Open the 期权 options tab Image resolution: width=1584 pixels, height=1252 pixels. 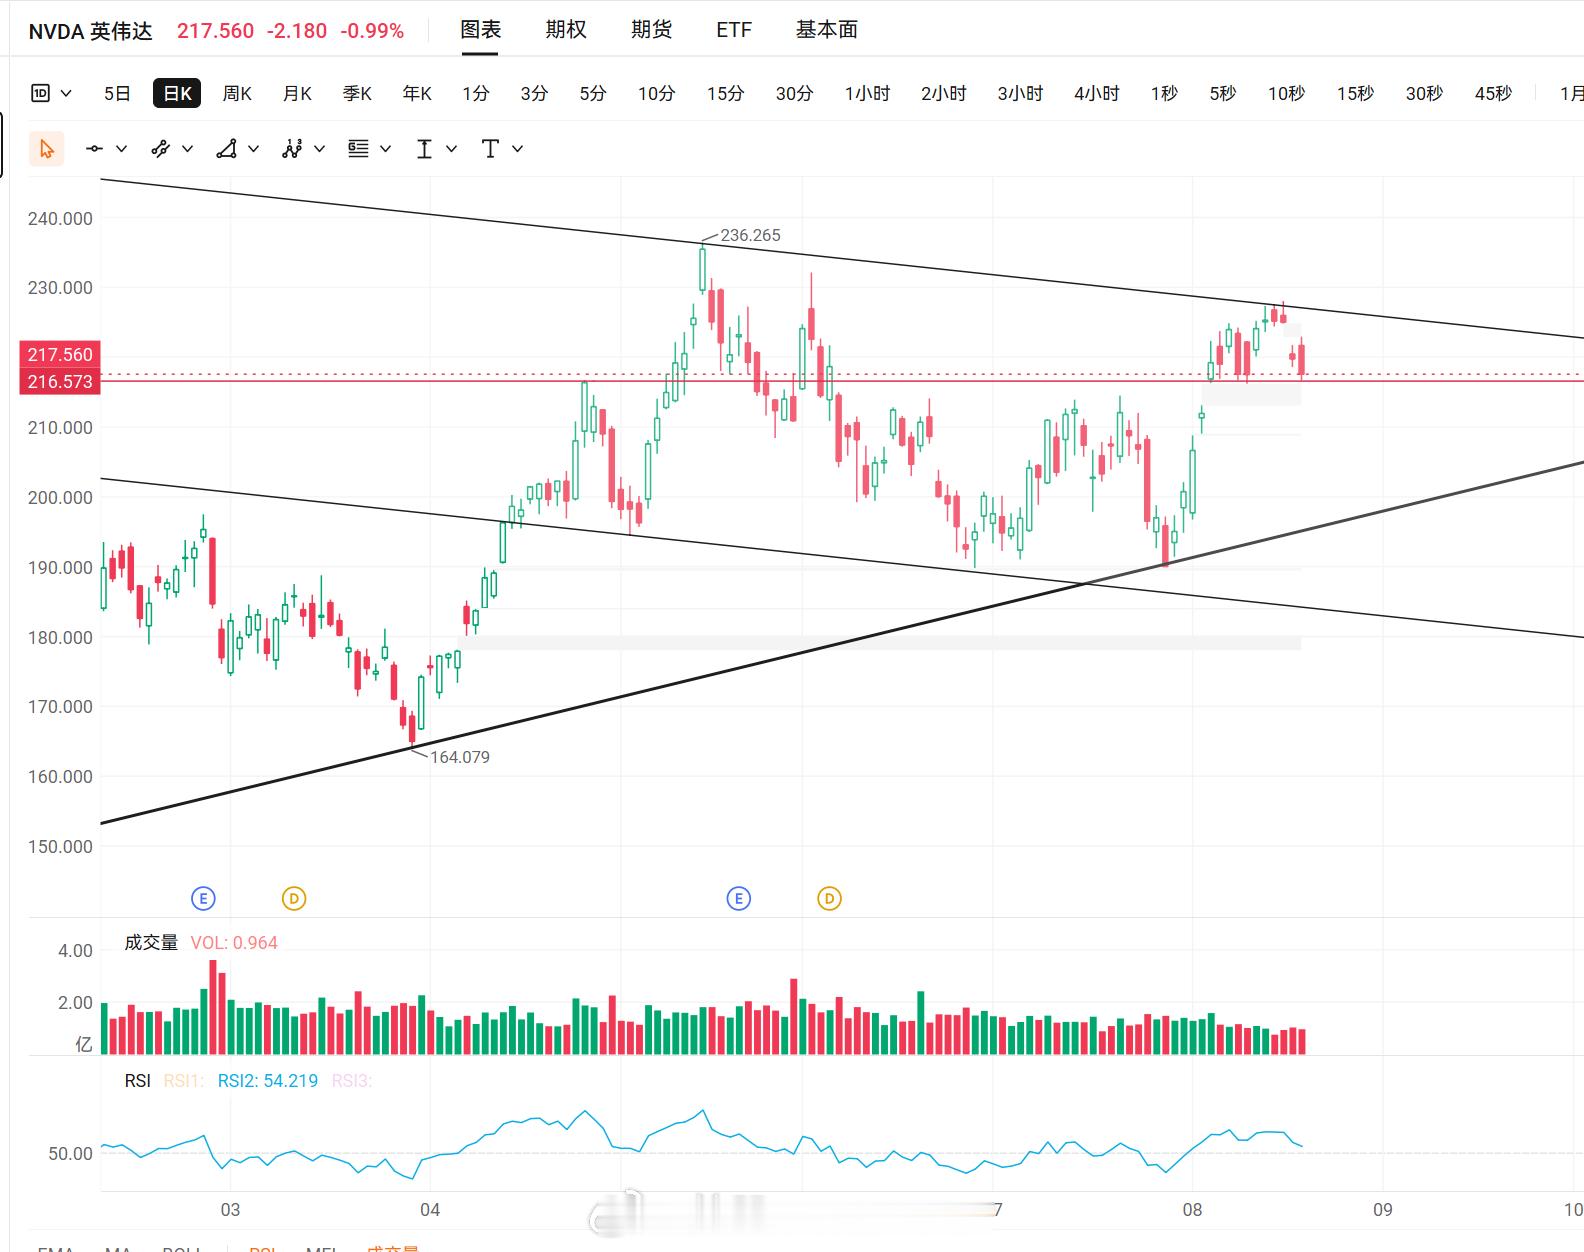(x=566, y=30)
